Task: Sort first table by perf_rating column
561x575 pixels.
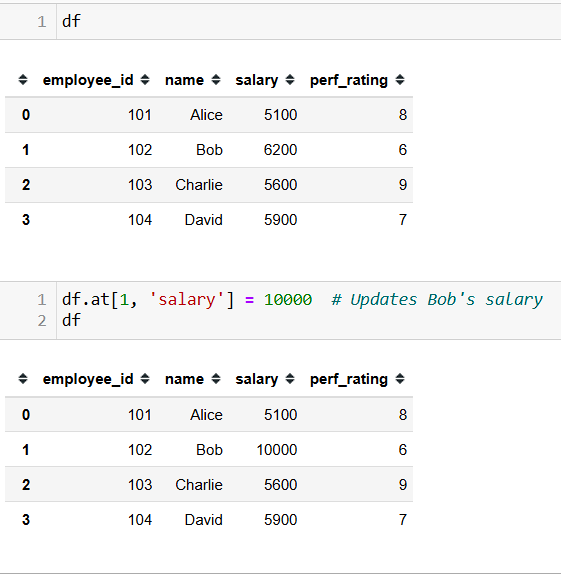Action: [400, 80]
